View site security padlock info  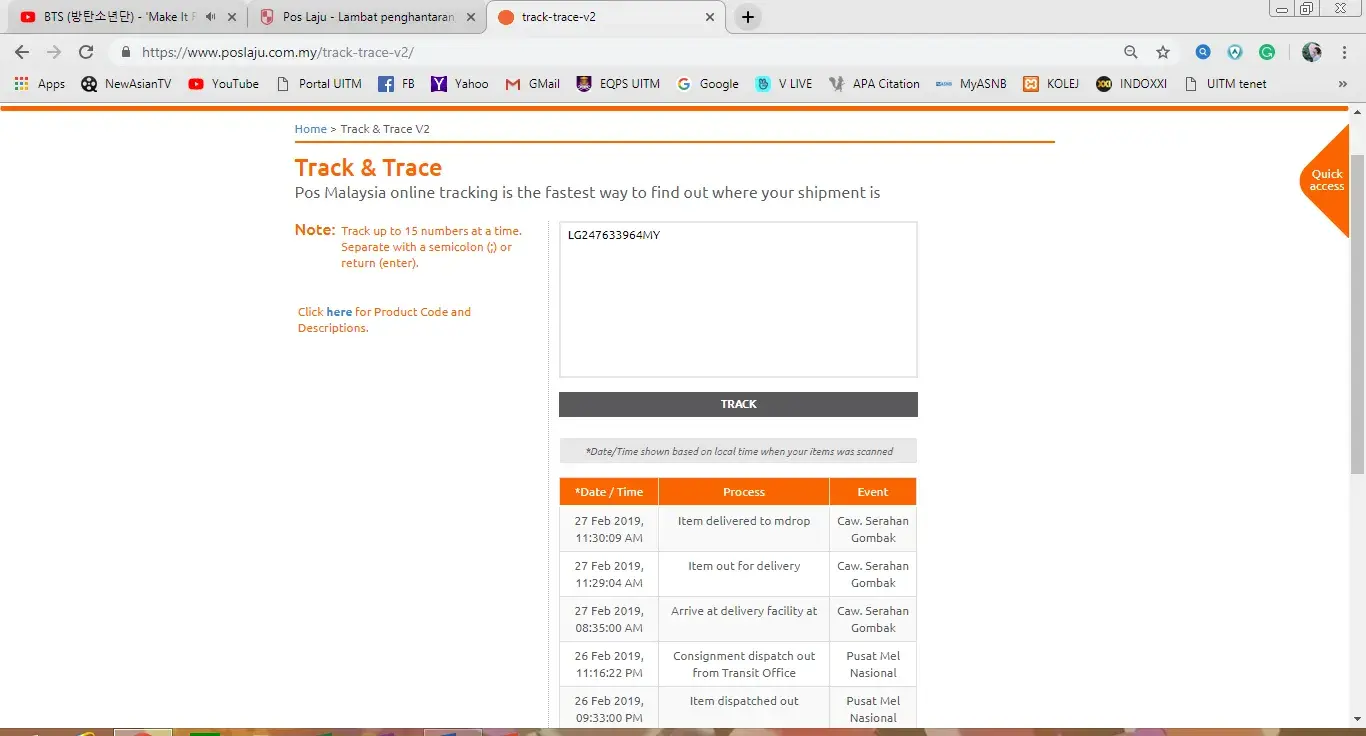click(125, 52)
